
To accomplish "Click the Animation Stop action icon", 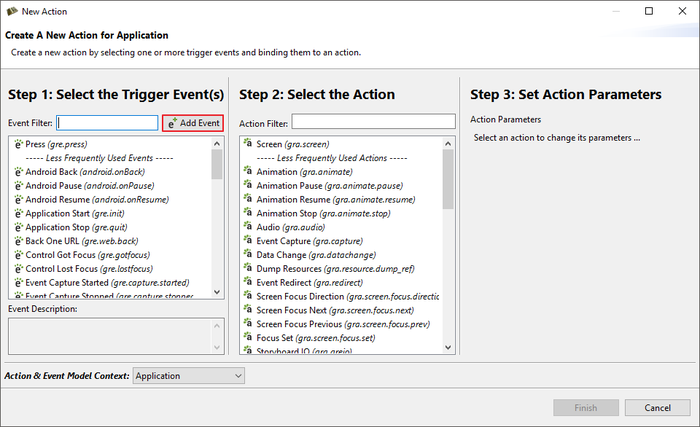I will [248, 212].
